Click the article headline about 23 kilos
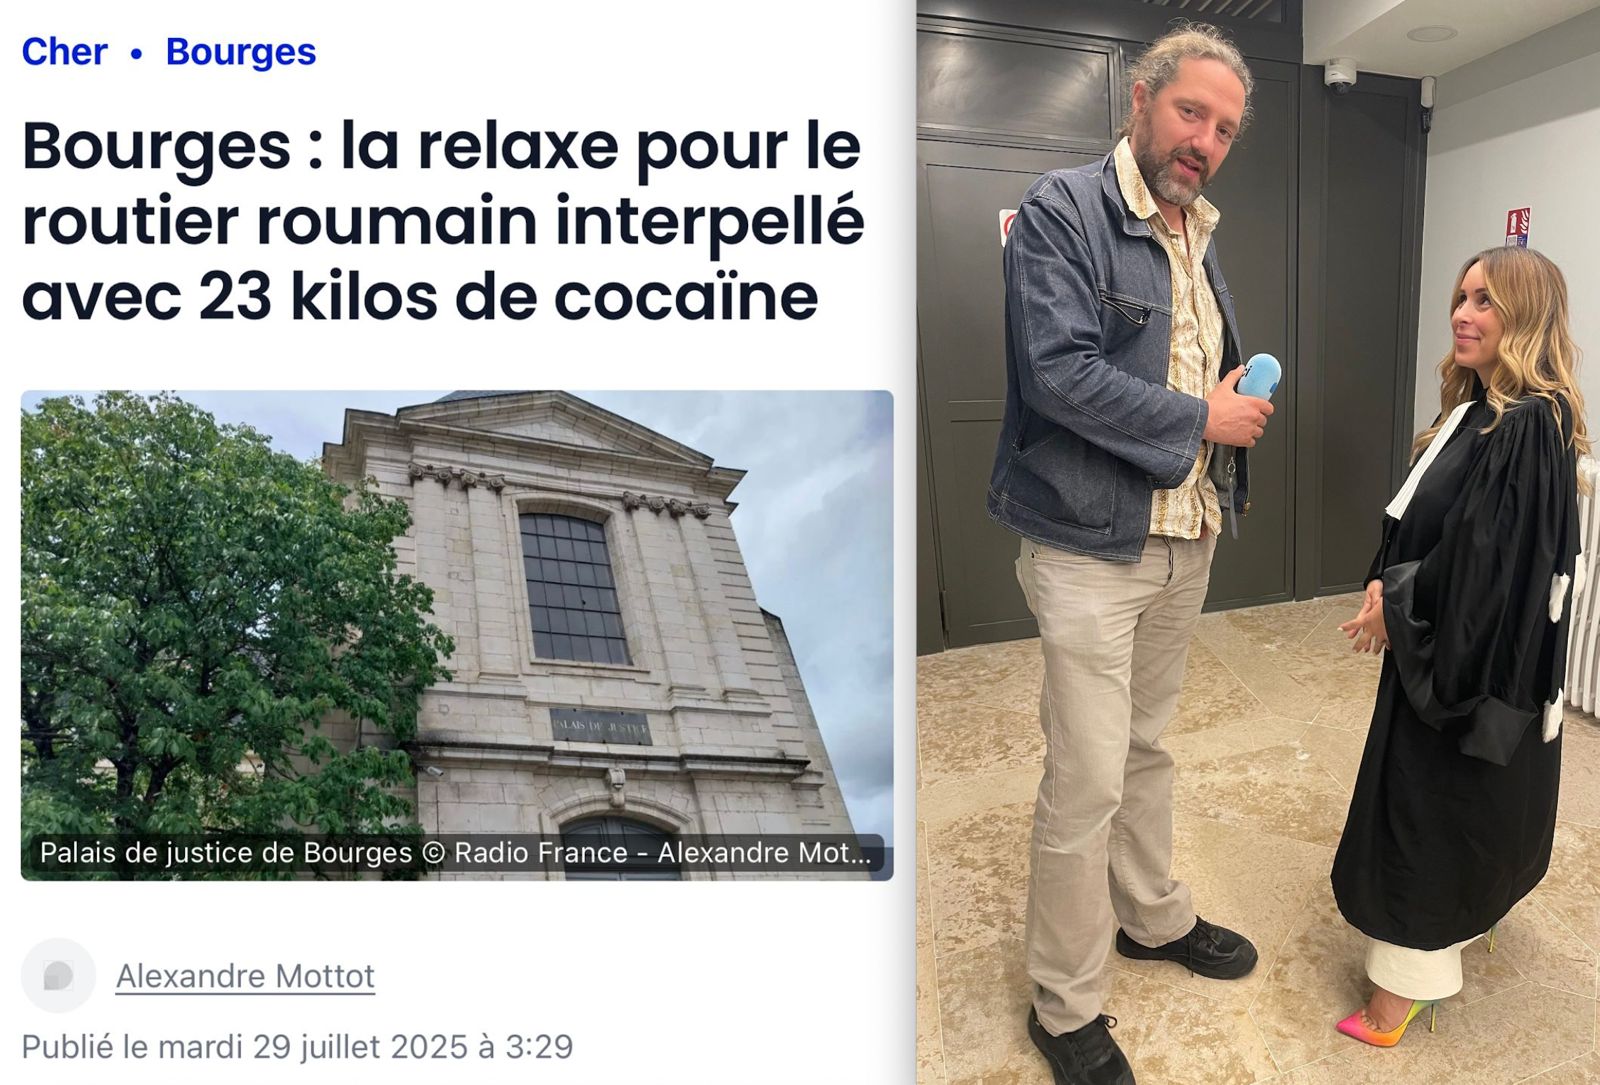The height and width of the screenshot is (1085, 1600). tap(443, 221)
